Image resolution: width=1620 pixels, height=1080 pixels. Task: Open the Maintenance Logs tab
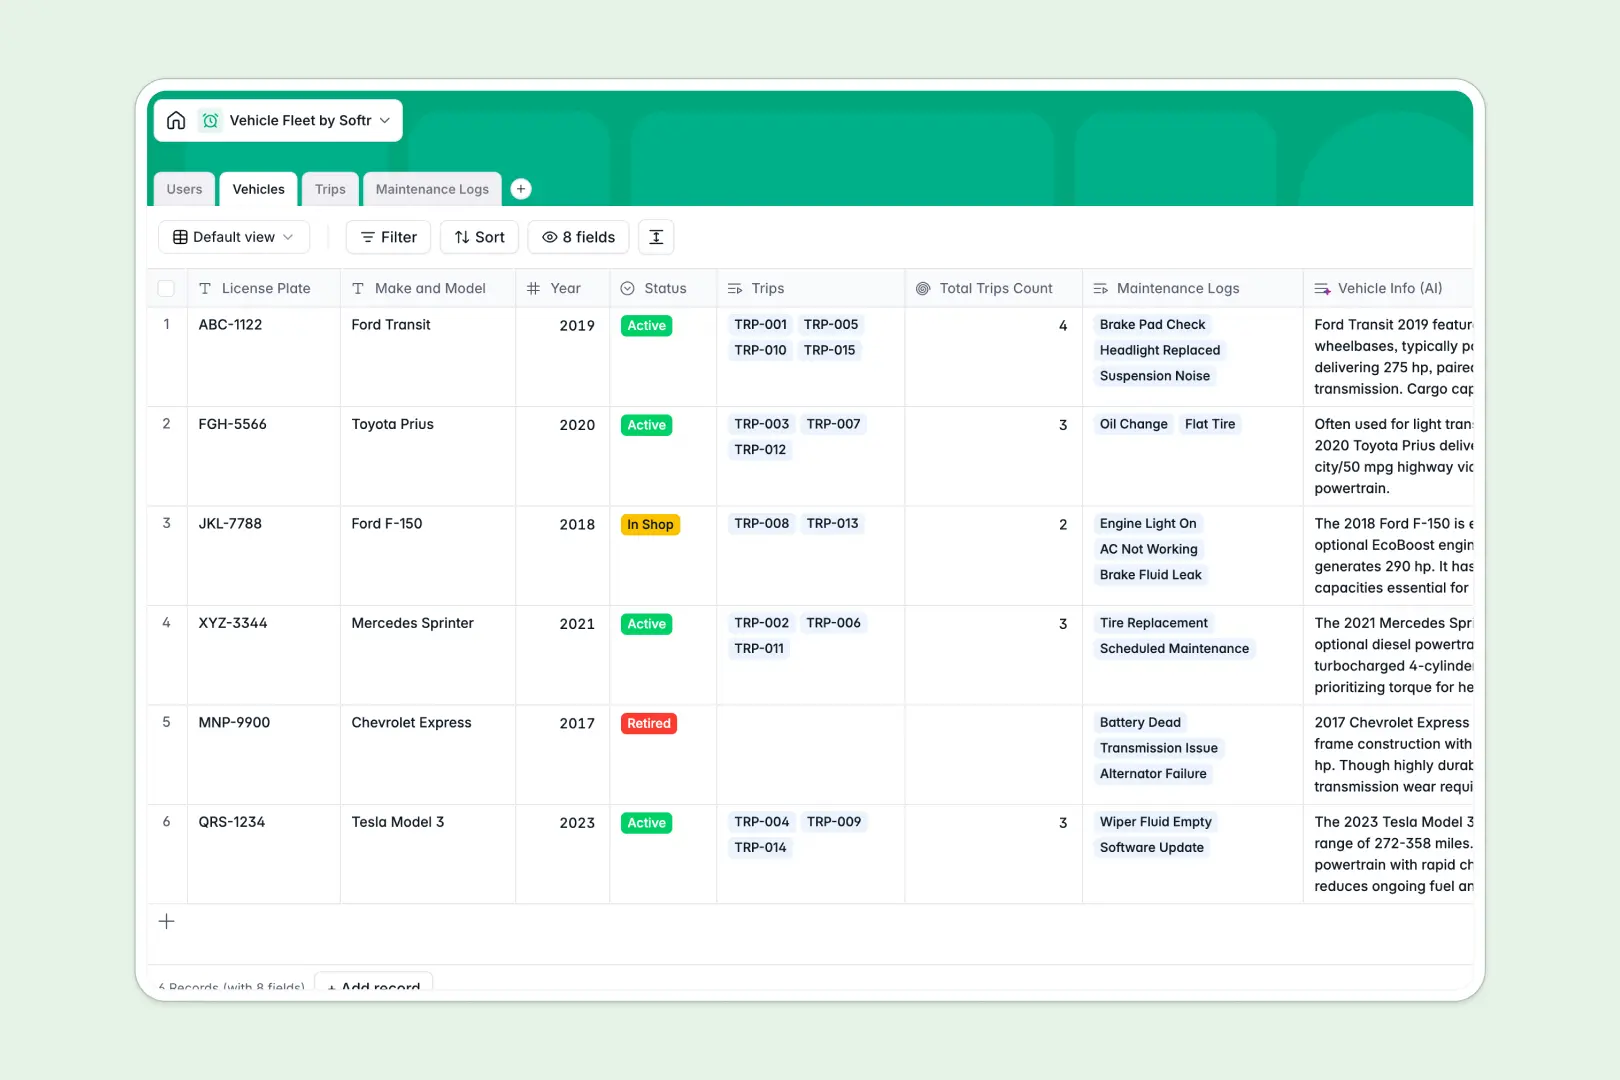click(432, 189)
